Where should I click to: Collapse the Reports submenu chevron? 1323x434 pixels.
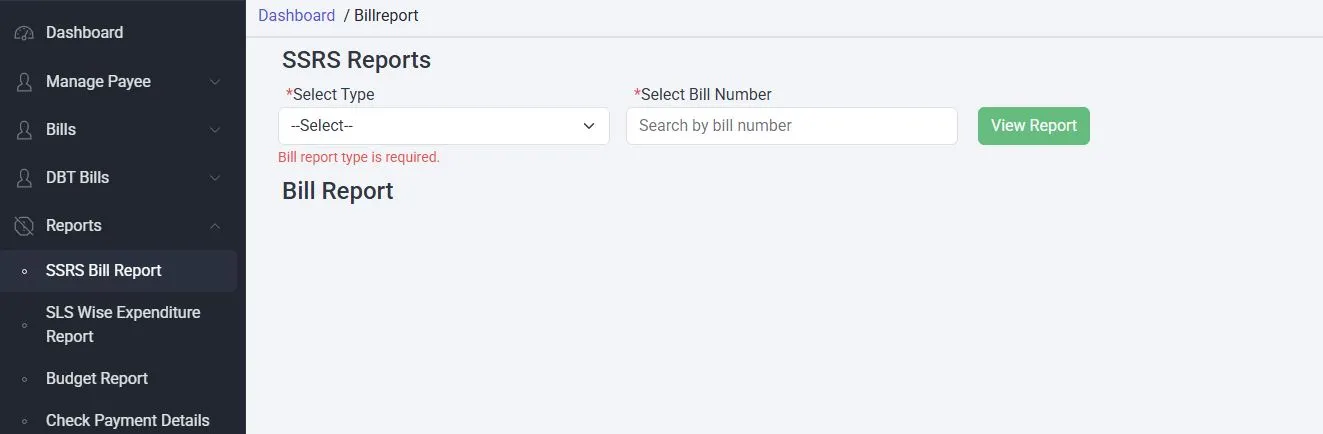(215, 226)
